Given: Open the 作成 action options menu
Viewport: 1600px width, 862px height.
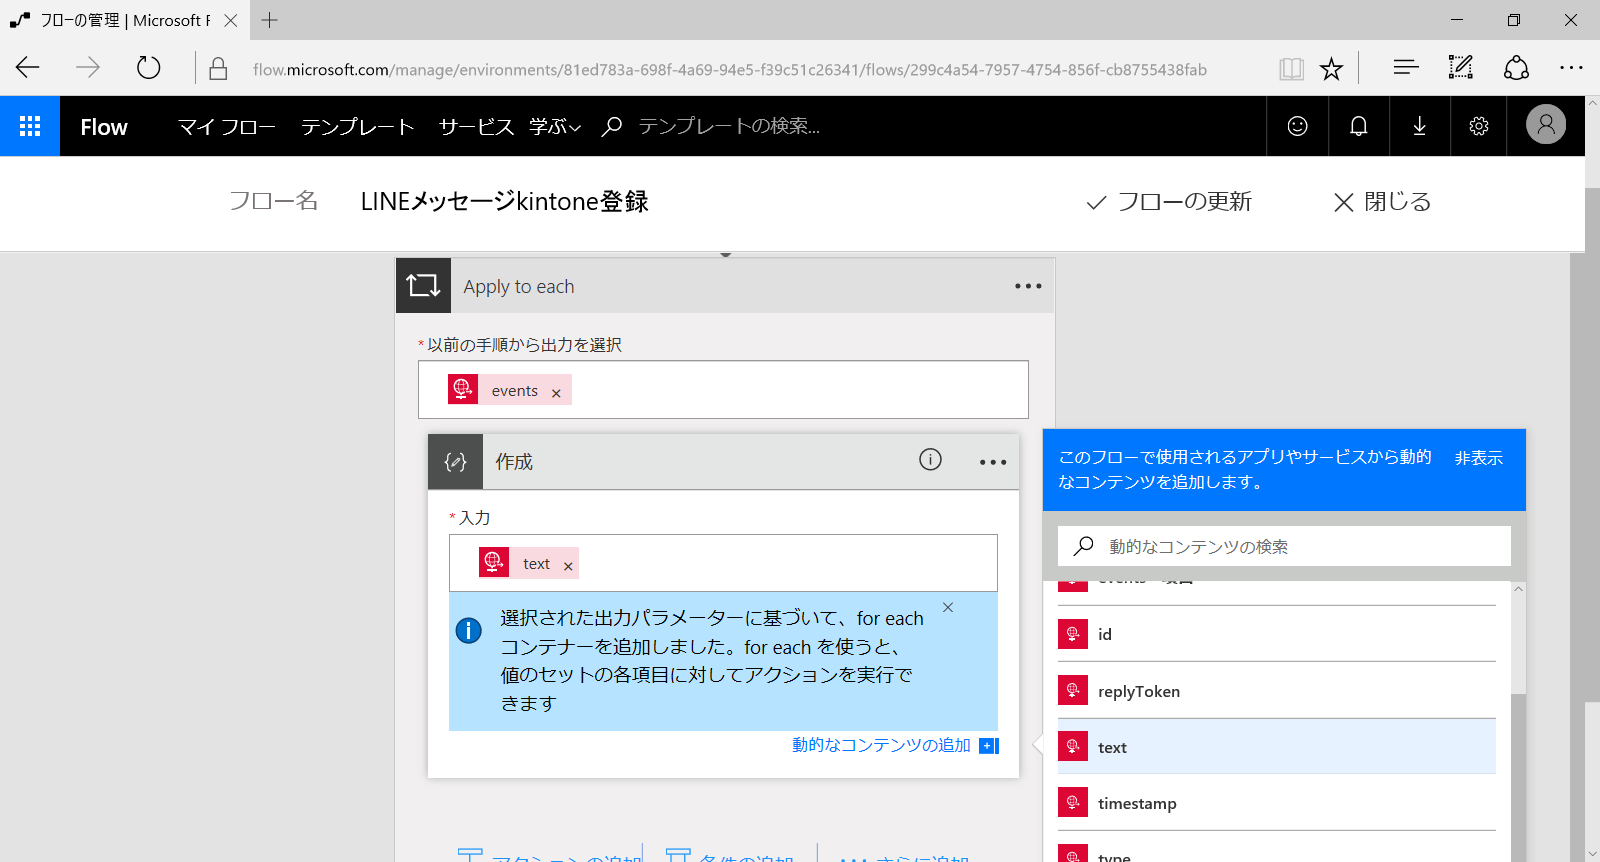Looking at the screenshot, I should pyautogui.click(x=993, y=462).
